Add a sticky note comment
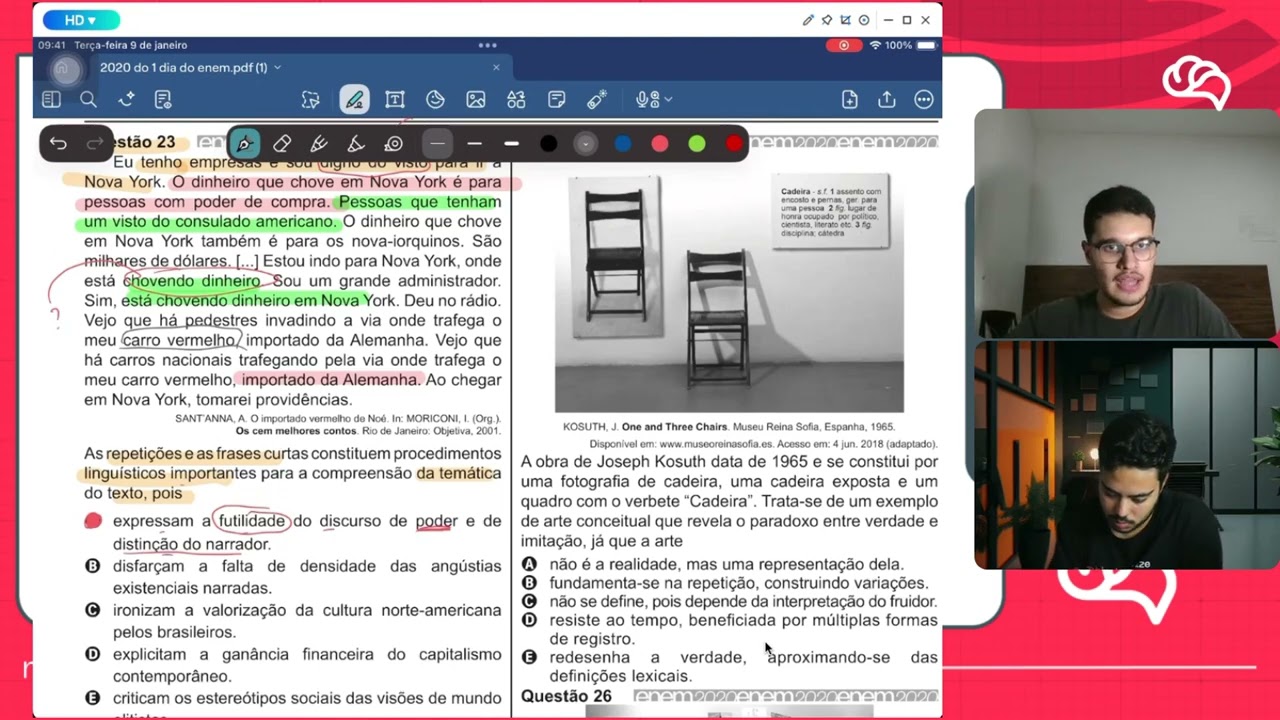Screen dimensions: 1280x720 pyautogui.click(x=557, y=99)
